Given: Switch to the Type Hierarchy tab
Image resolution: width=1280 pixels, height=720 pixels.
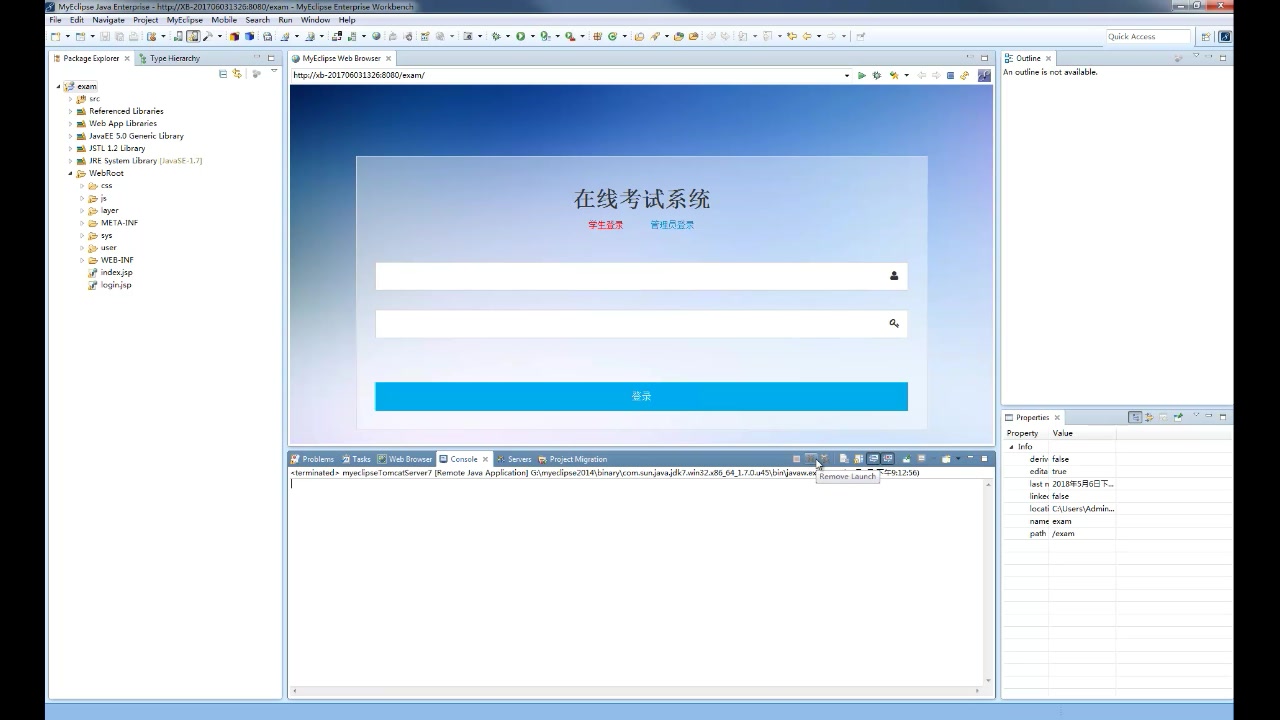Looking at the screenshot, I should (169, 58).
